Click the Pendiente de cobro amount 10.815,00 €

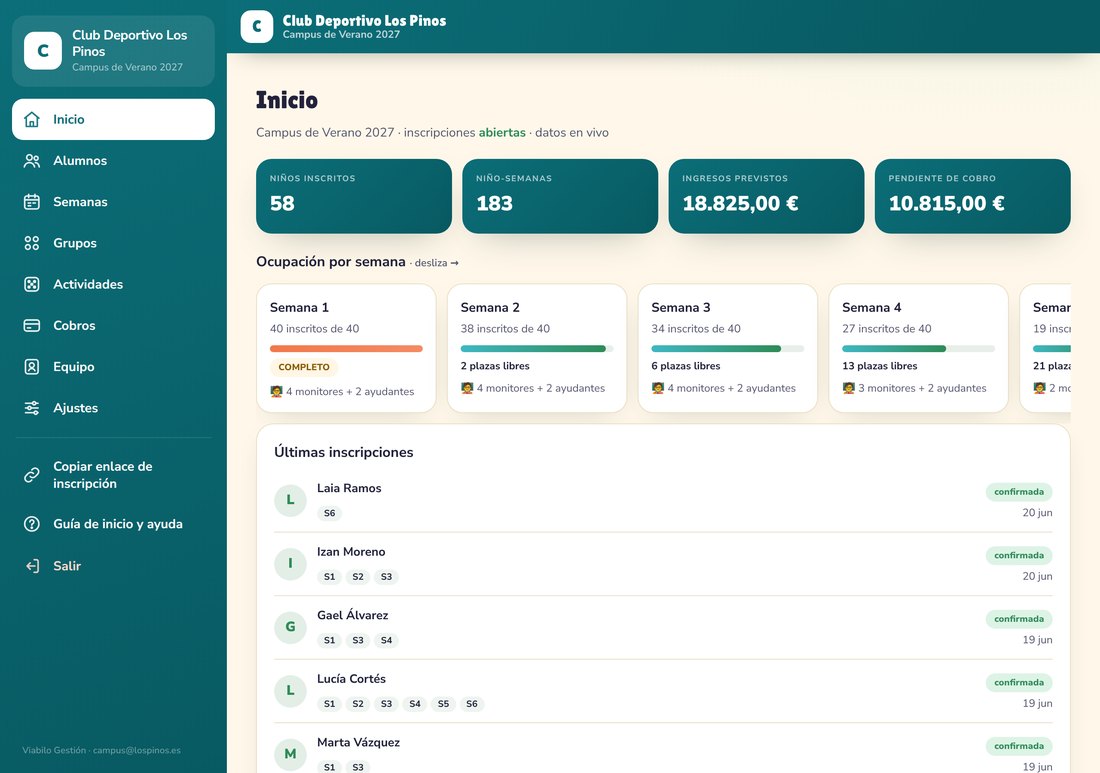946,203
